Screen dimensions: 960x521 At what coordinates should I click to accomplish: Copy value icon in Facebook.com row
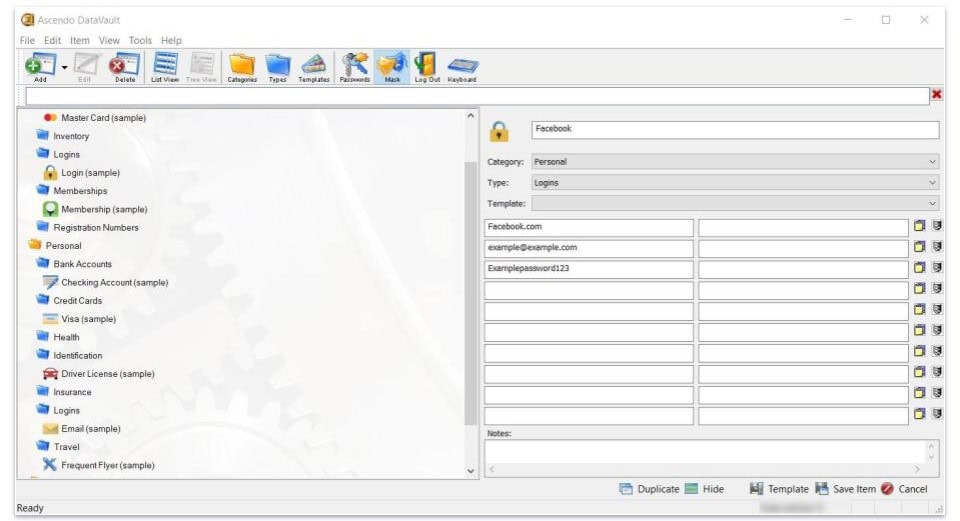[x=919, y=226]
